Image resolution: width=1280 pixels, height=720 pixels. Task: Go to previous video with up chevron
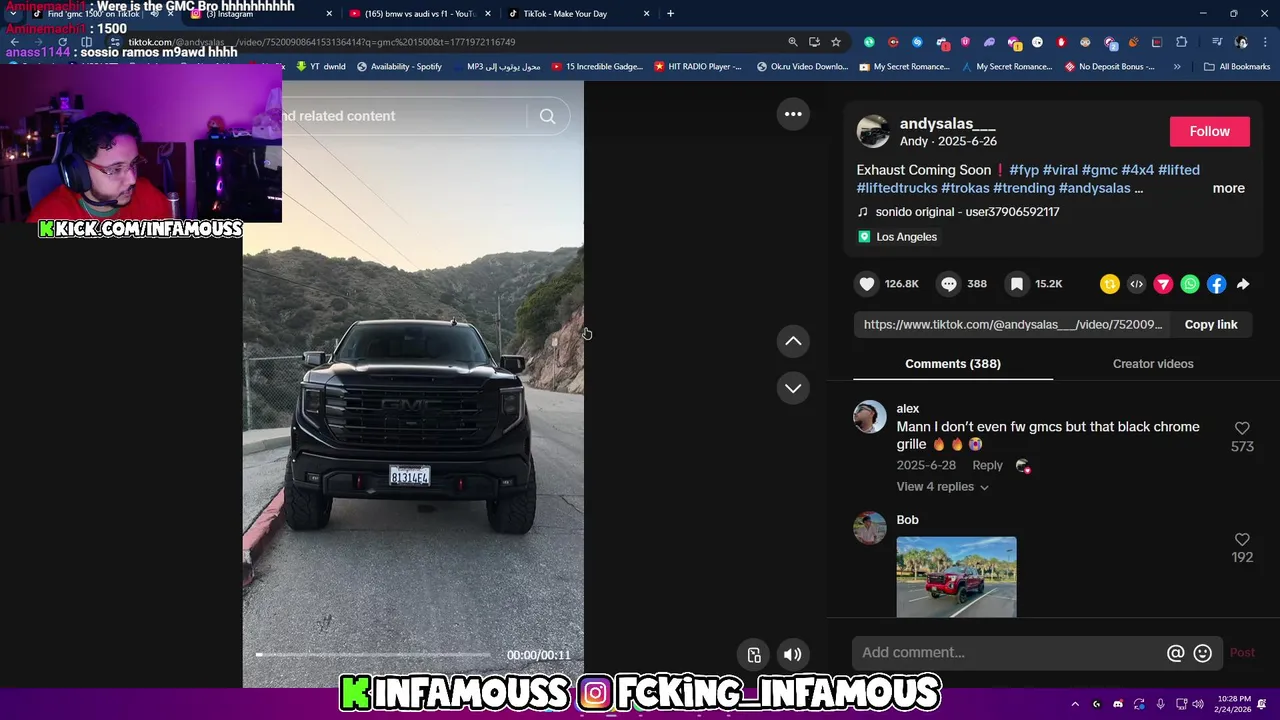click(793, 341)
